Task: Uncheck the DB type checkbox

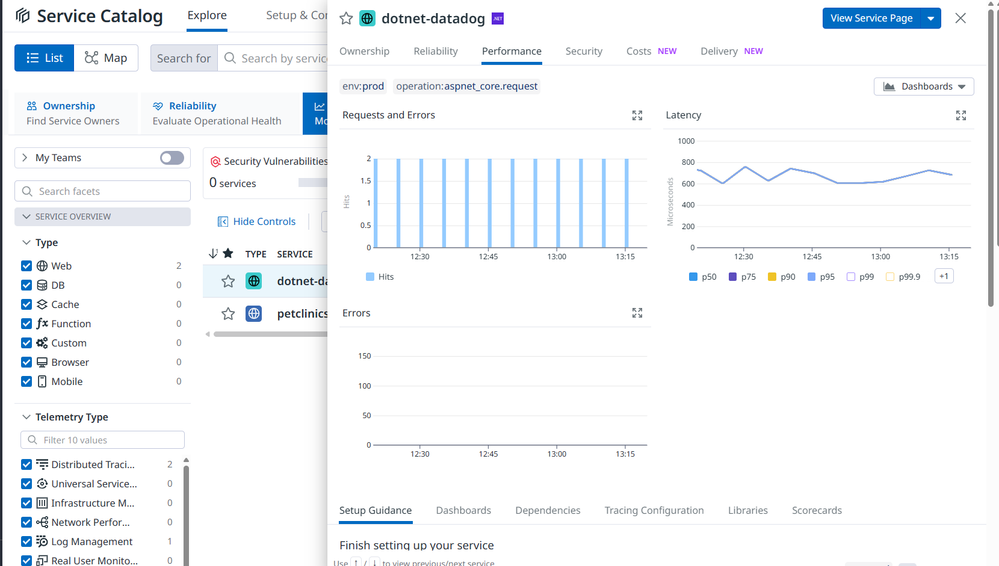Action: (26, 285)
